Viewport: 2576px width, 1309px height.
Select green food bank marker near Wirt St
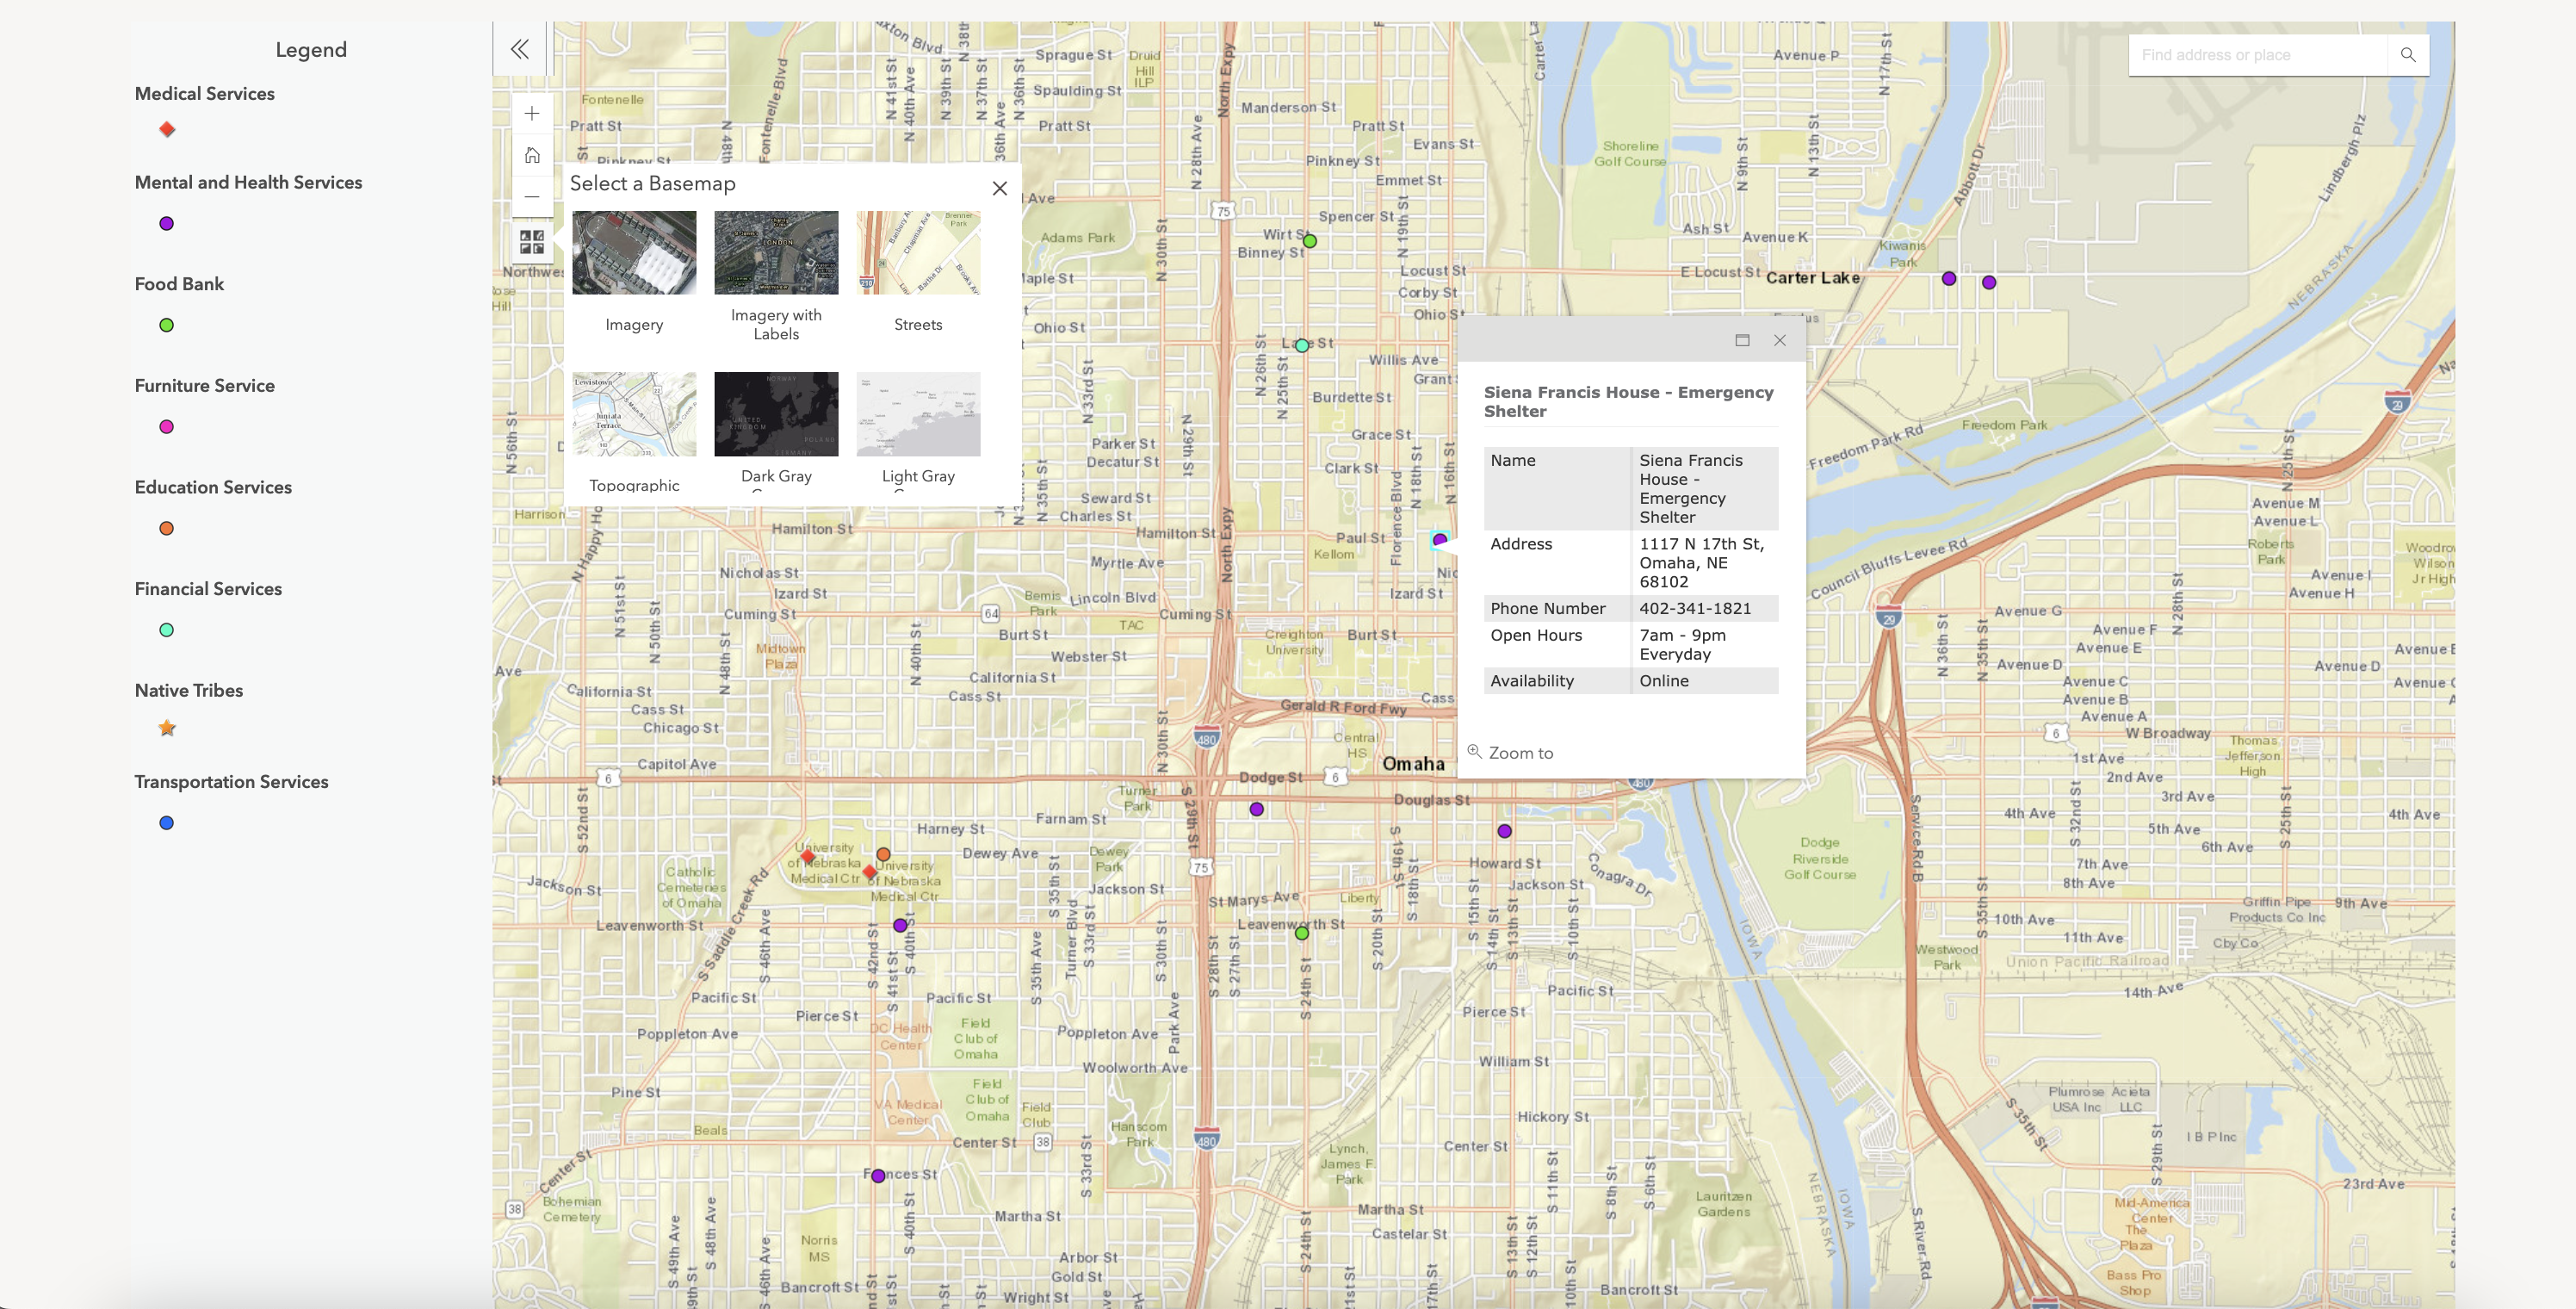click(x=1310, y=241)
